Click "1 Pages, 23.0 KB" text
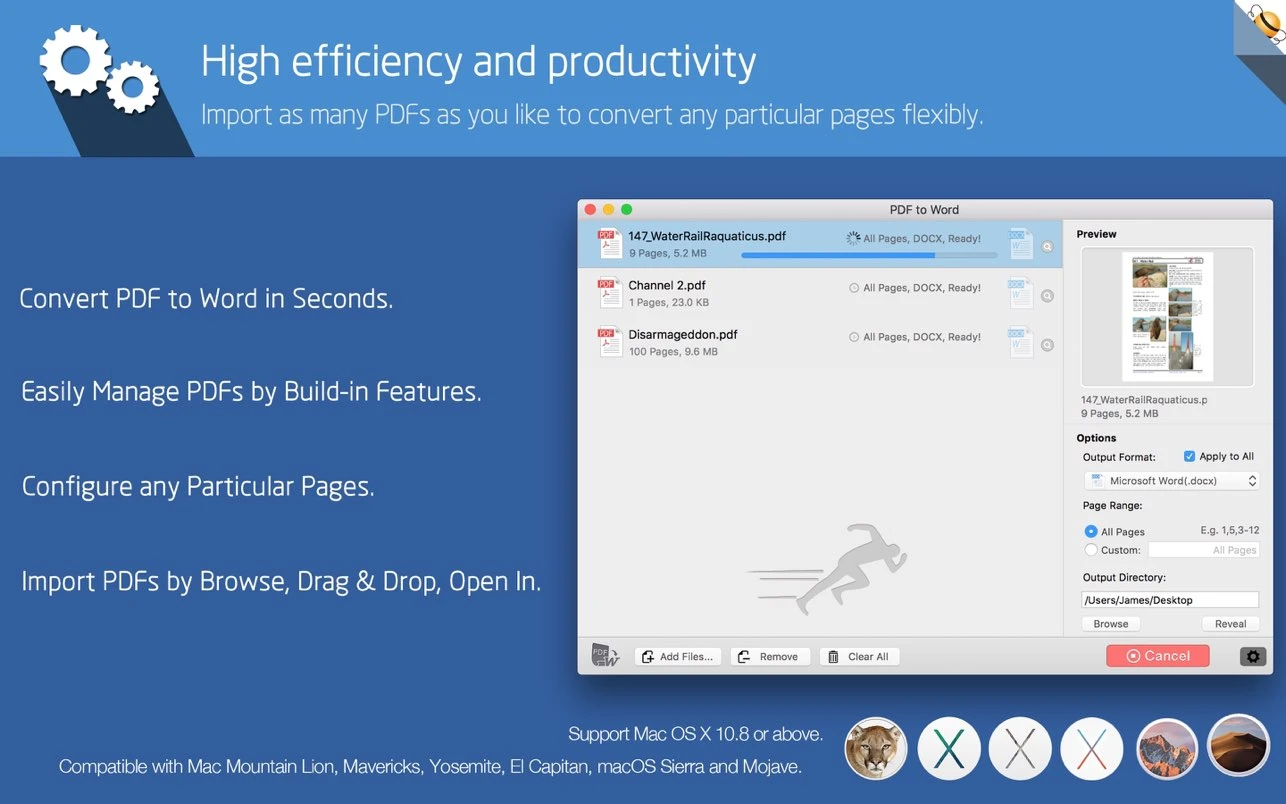Image resolution: width=1286 pixels, height=804 pixels. (x=668, y=303)
